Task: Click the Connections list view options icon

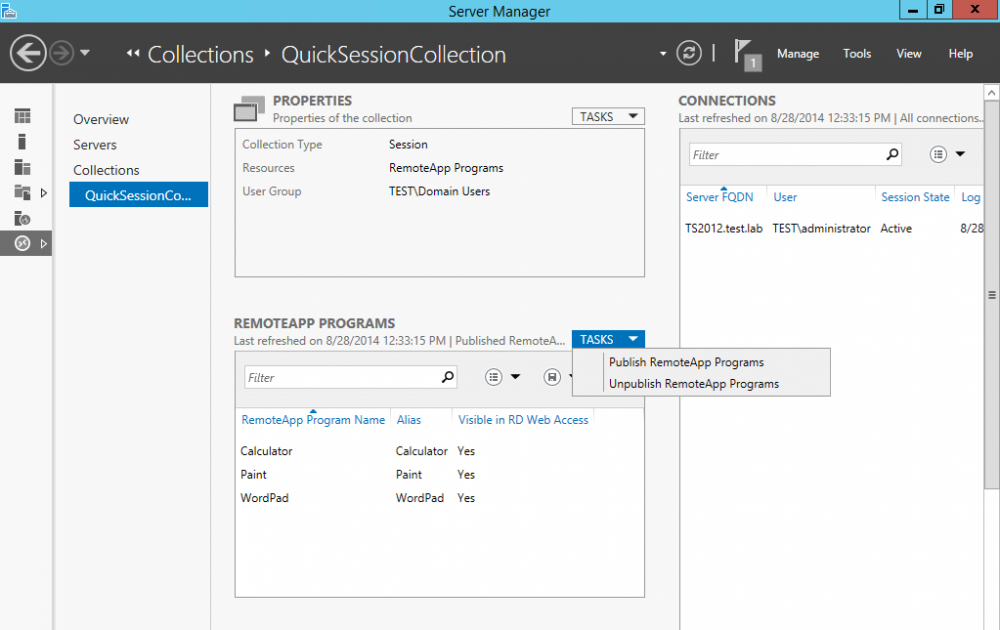Action: [x=938, y=154]
